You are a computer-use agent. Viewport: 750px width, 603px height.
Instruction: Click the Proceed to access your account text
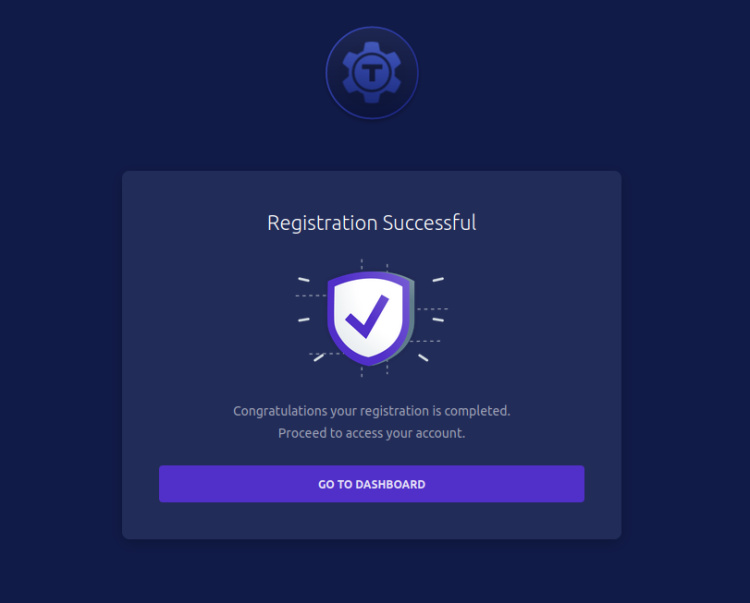[x=372, y=434]
